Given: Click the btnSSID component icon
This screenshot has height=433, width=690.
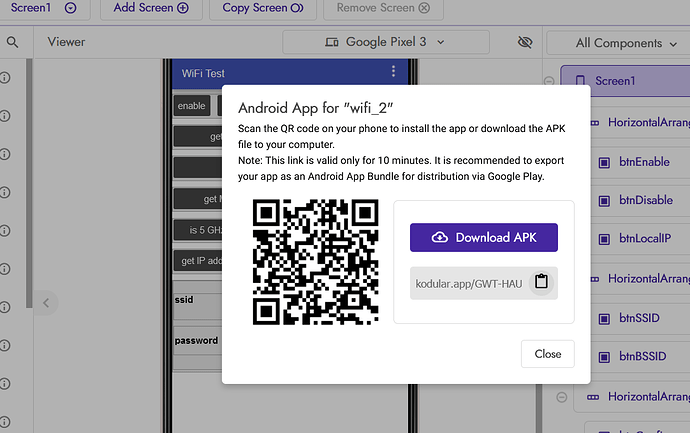Looking at the screenshot, I should [x=604, y=318].
